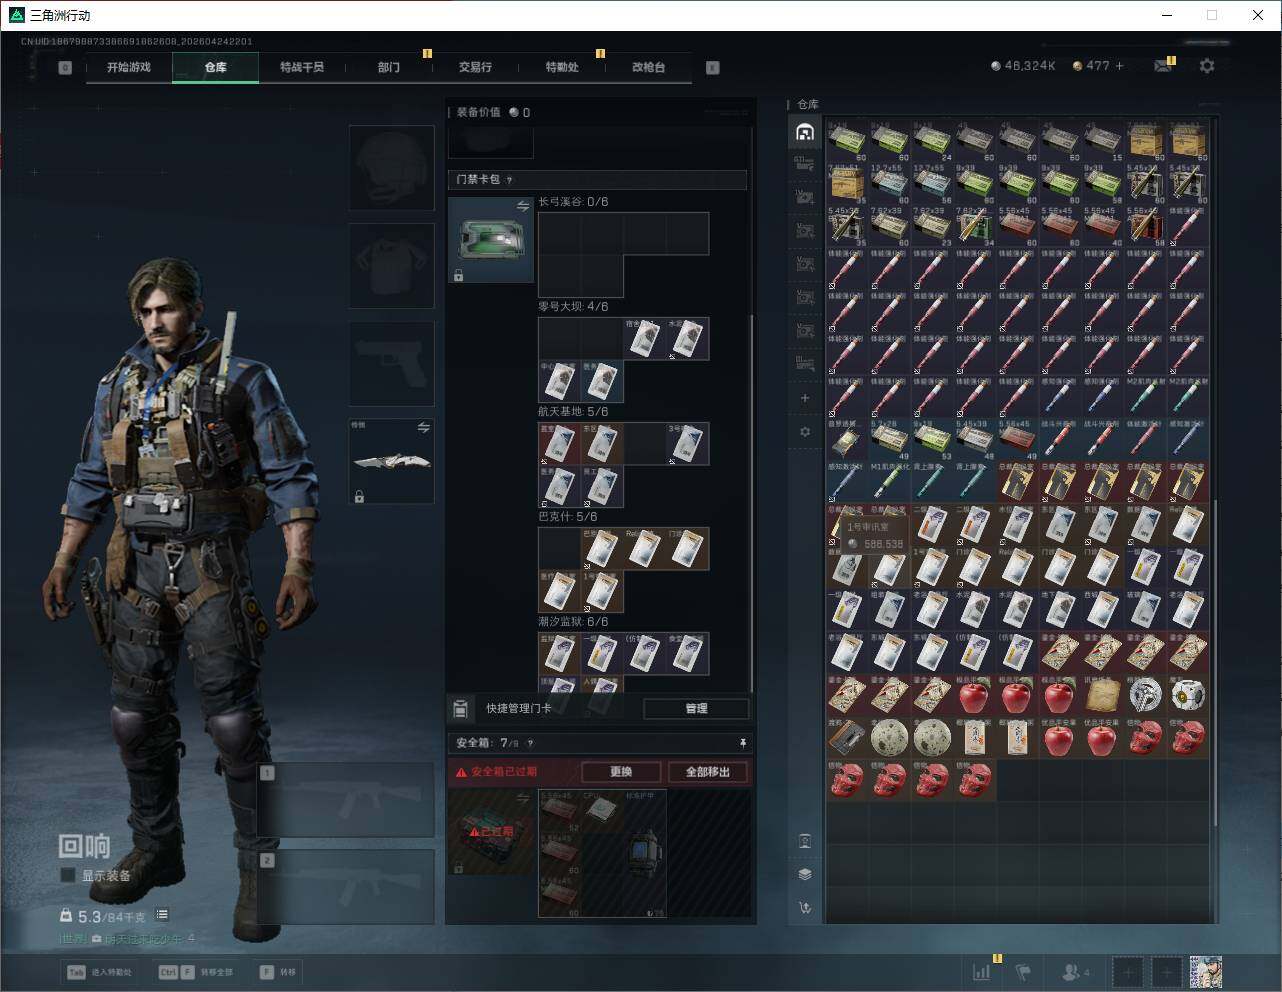Select the empty helmet equipment slot
Screen dimensions: 1282x992
coord(391,168)
